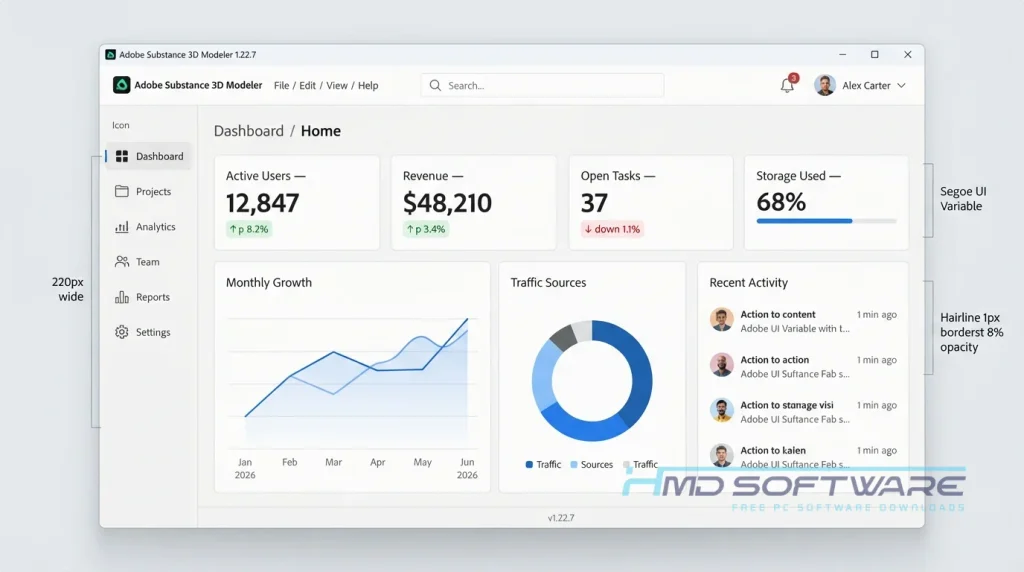1024x572 pixels.
Task: Click the Mar label on chart axis
Action: click(334, 462)
